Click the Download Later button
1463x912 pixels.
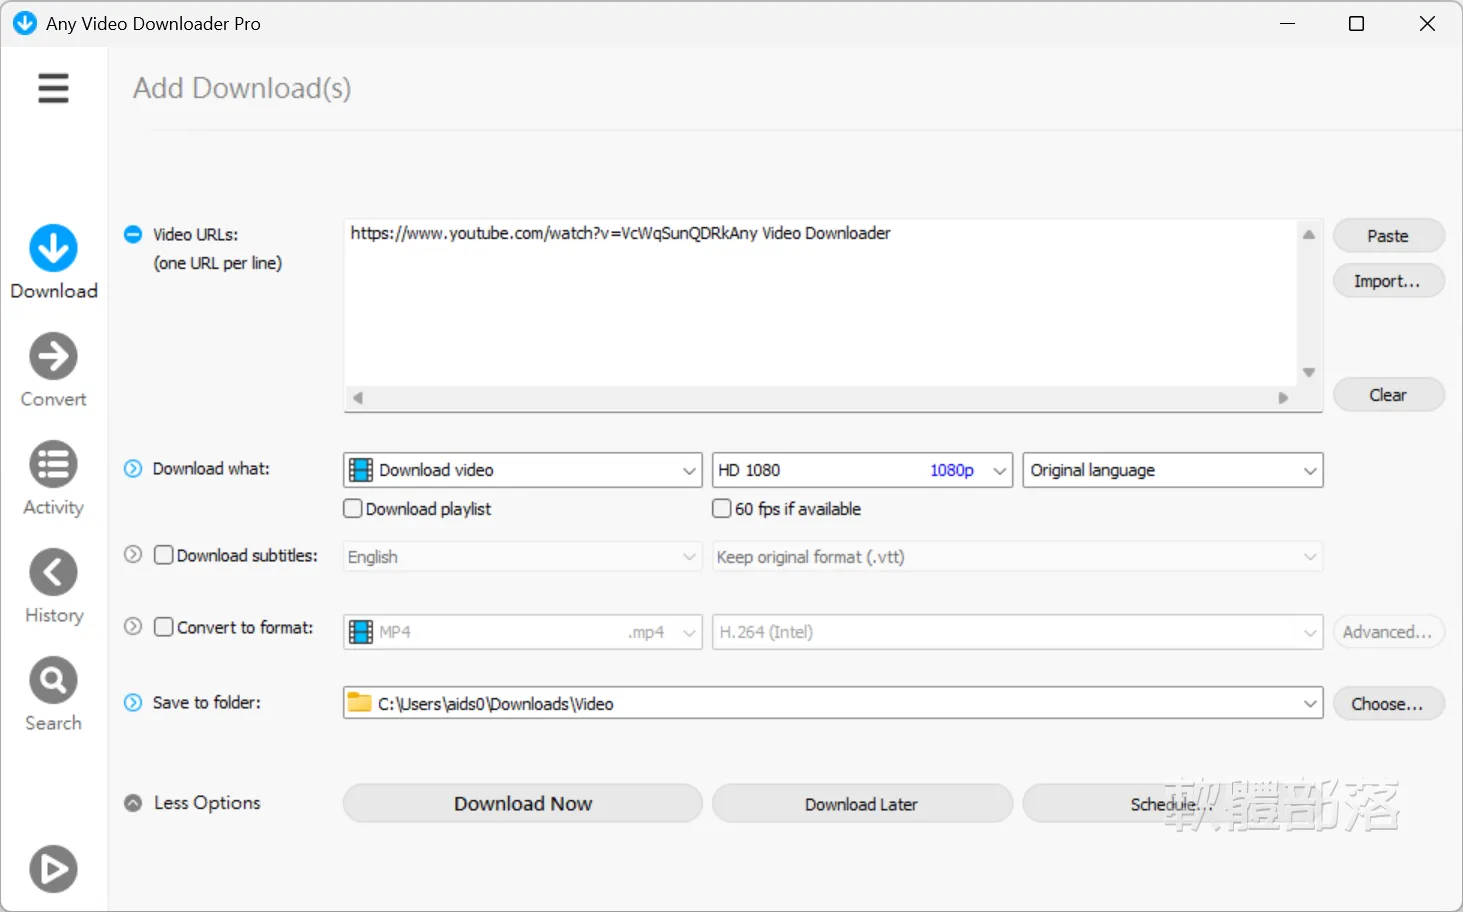coord(863,803)
